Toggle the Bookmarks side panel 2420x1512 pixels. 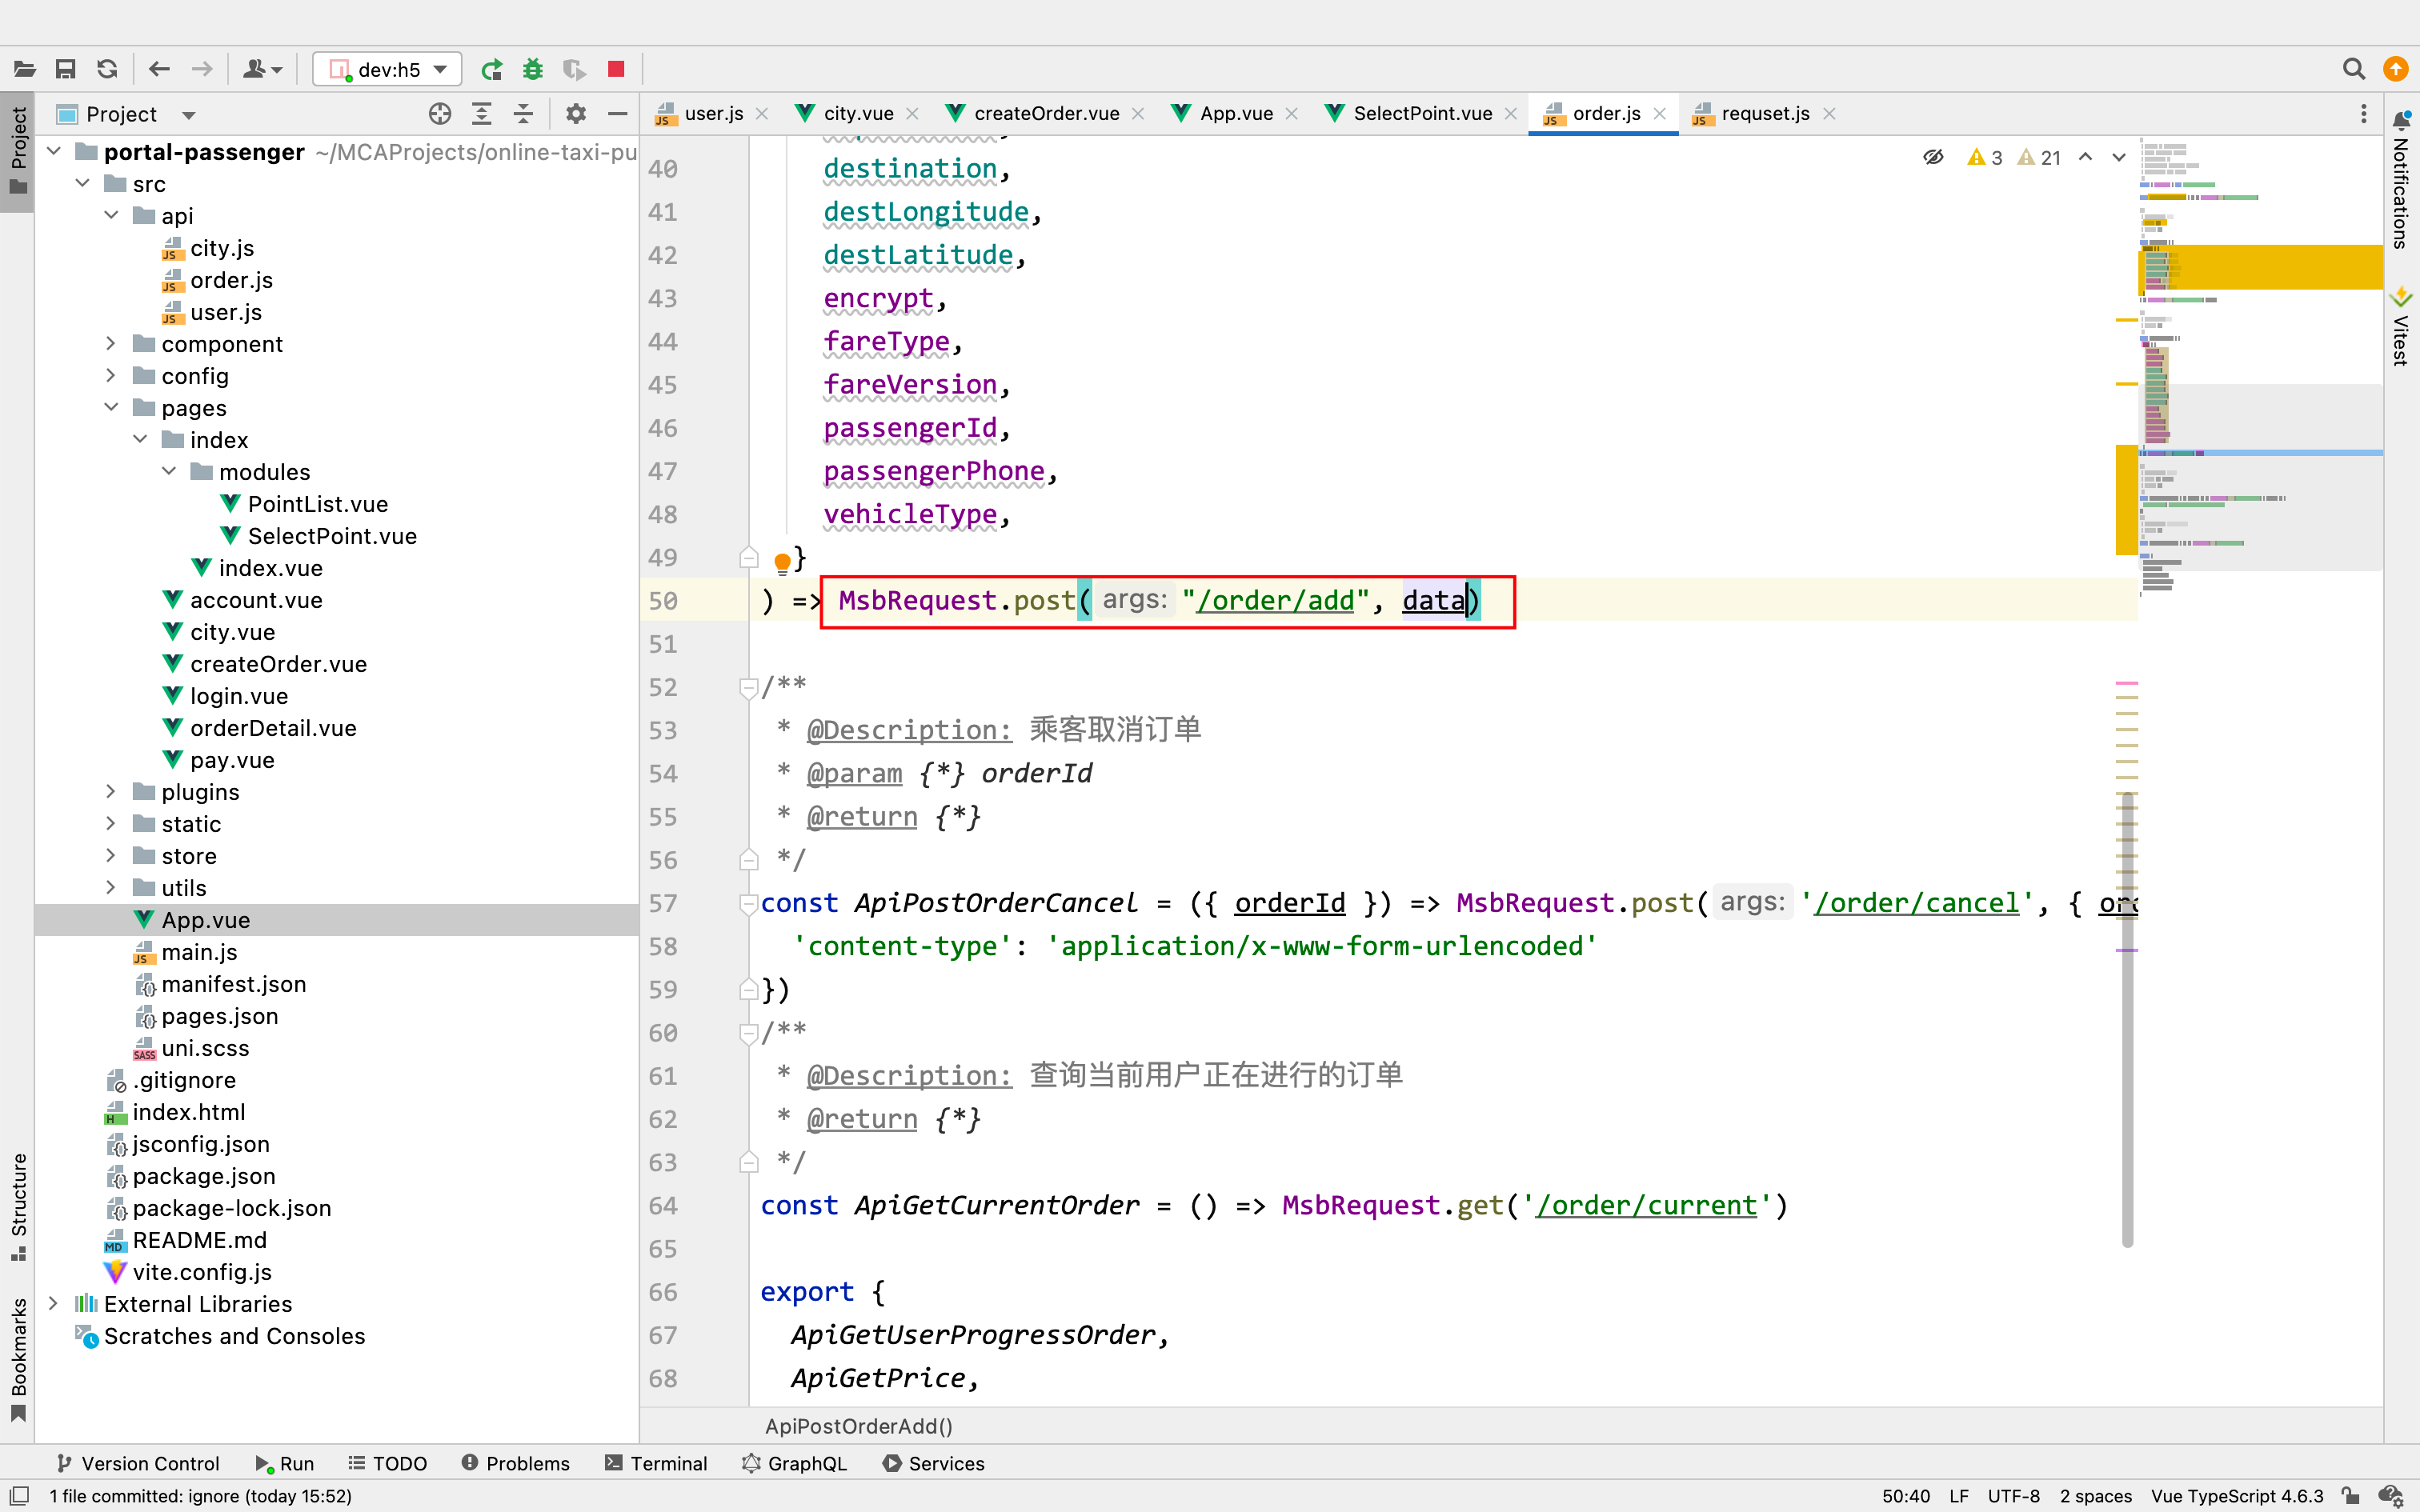18,1359
